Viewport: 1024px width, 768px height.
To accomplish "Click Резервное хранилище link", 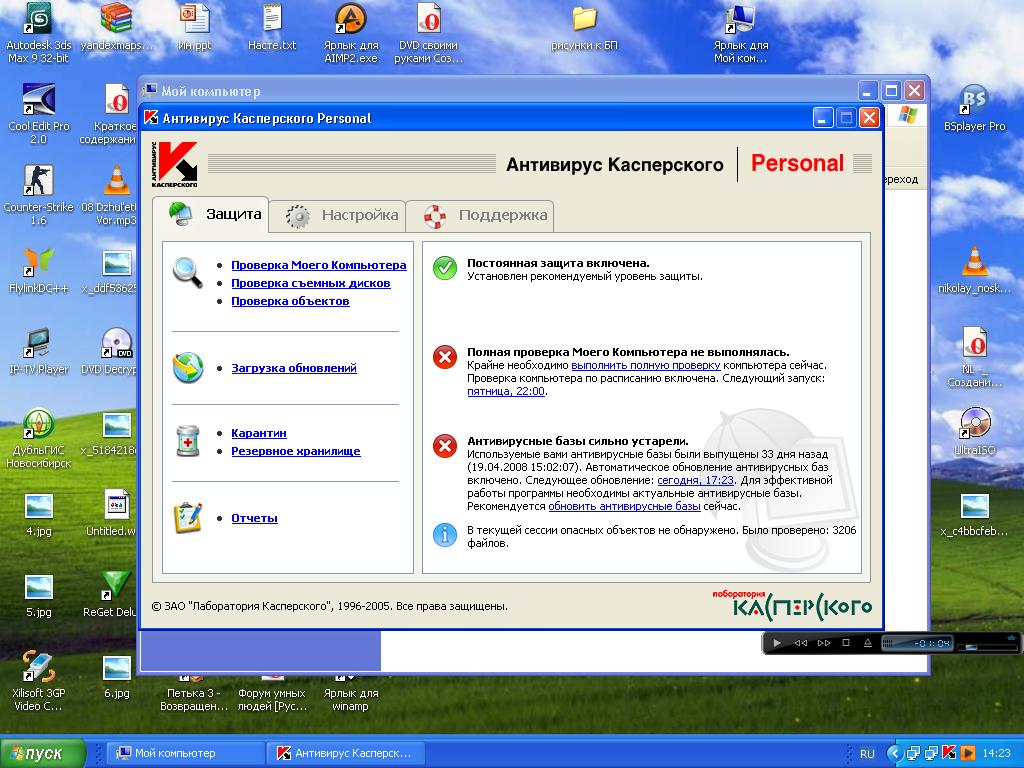I will coord(295,451).
